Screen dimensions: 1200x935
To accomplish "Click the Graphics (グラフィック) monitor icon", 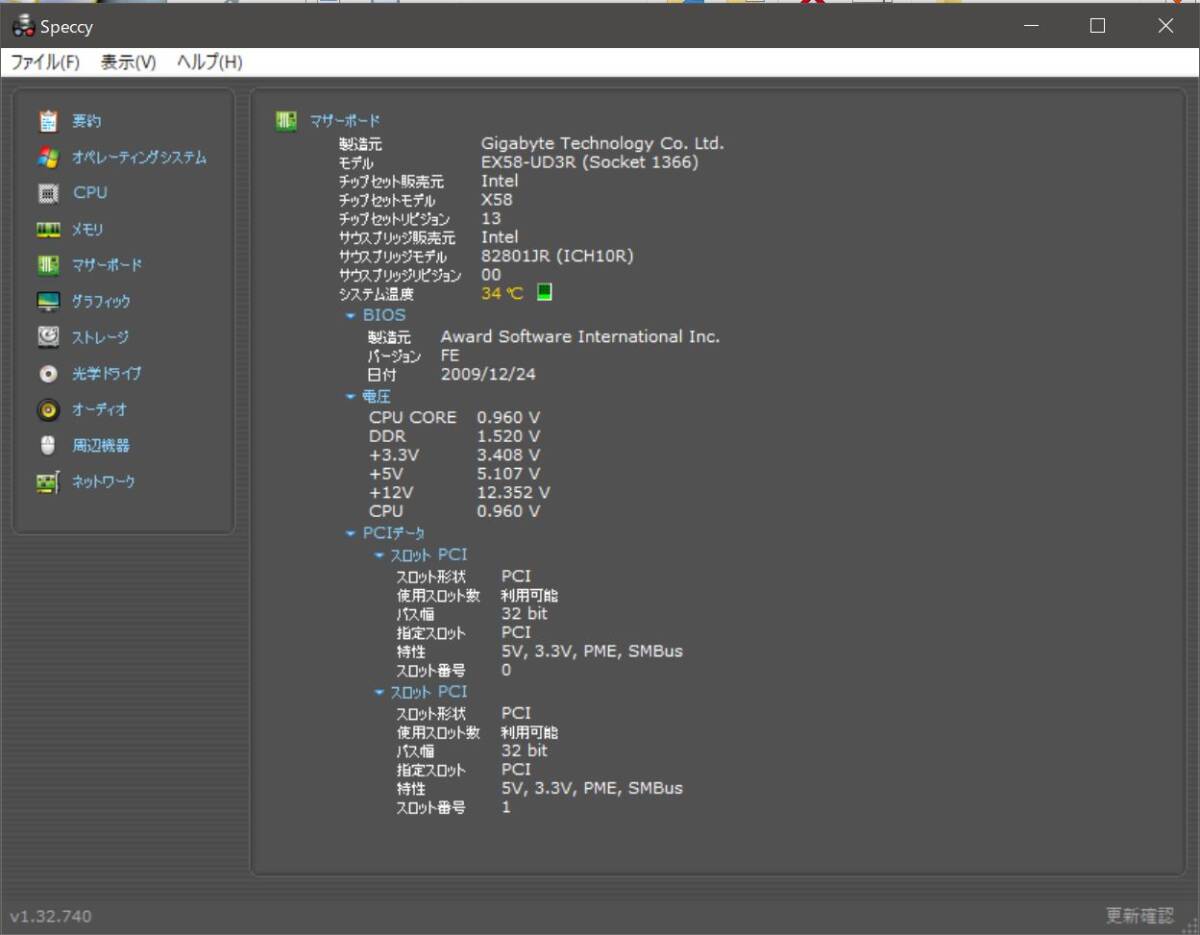I will pyautogui.click(x=48, y=301).
